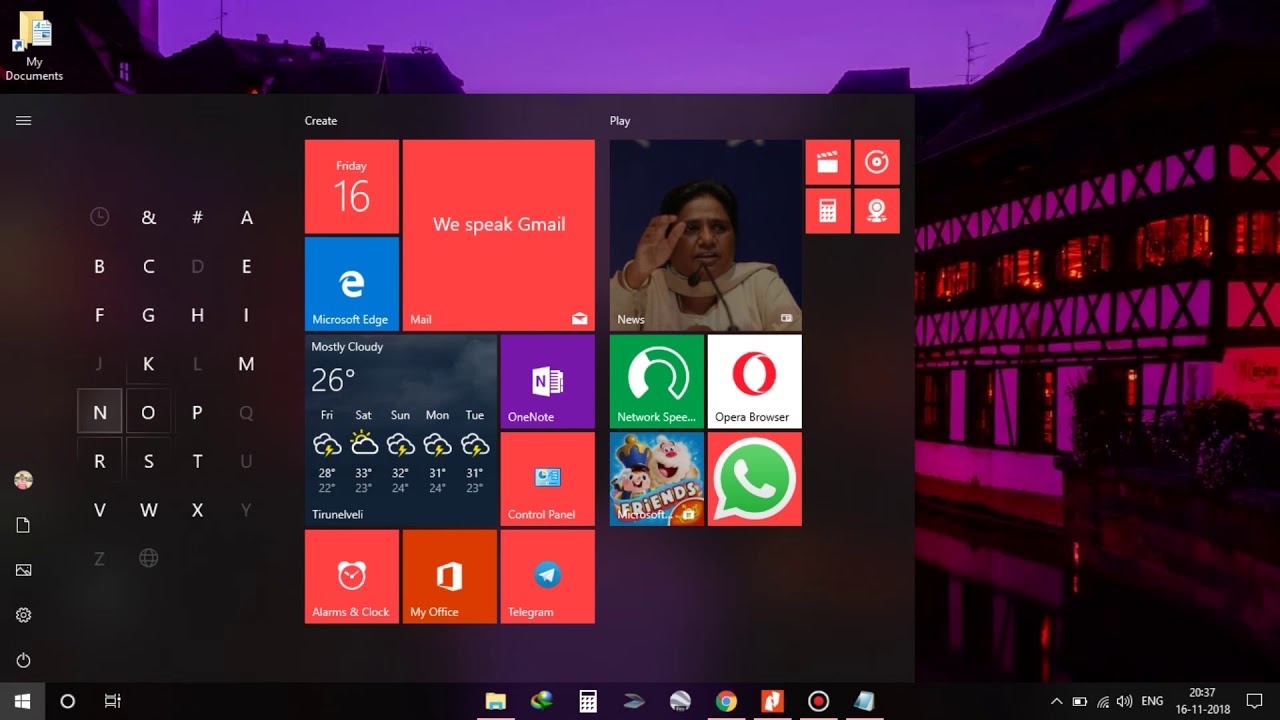Open the OneNote tile
1280x720 pixels.
[x=547, y=381]
